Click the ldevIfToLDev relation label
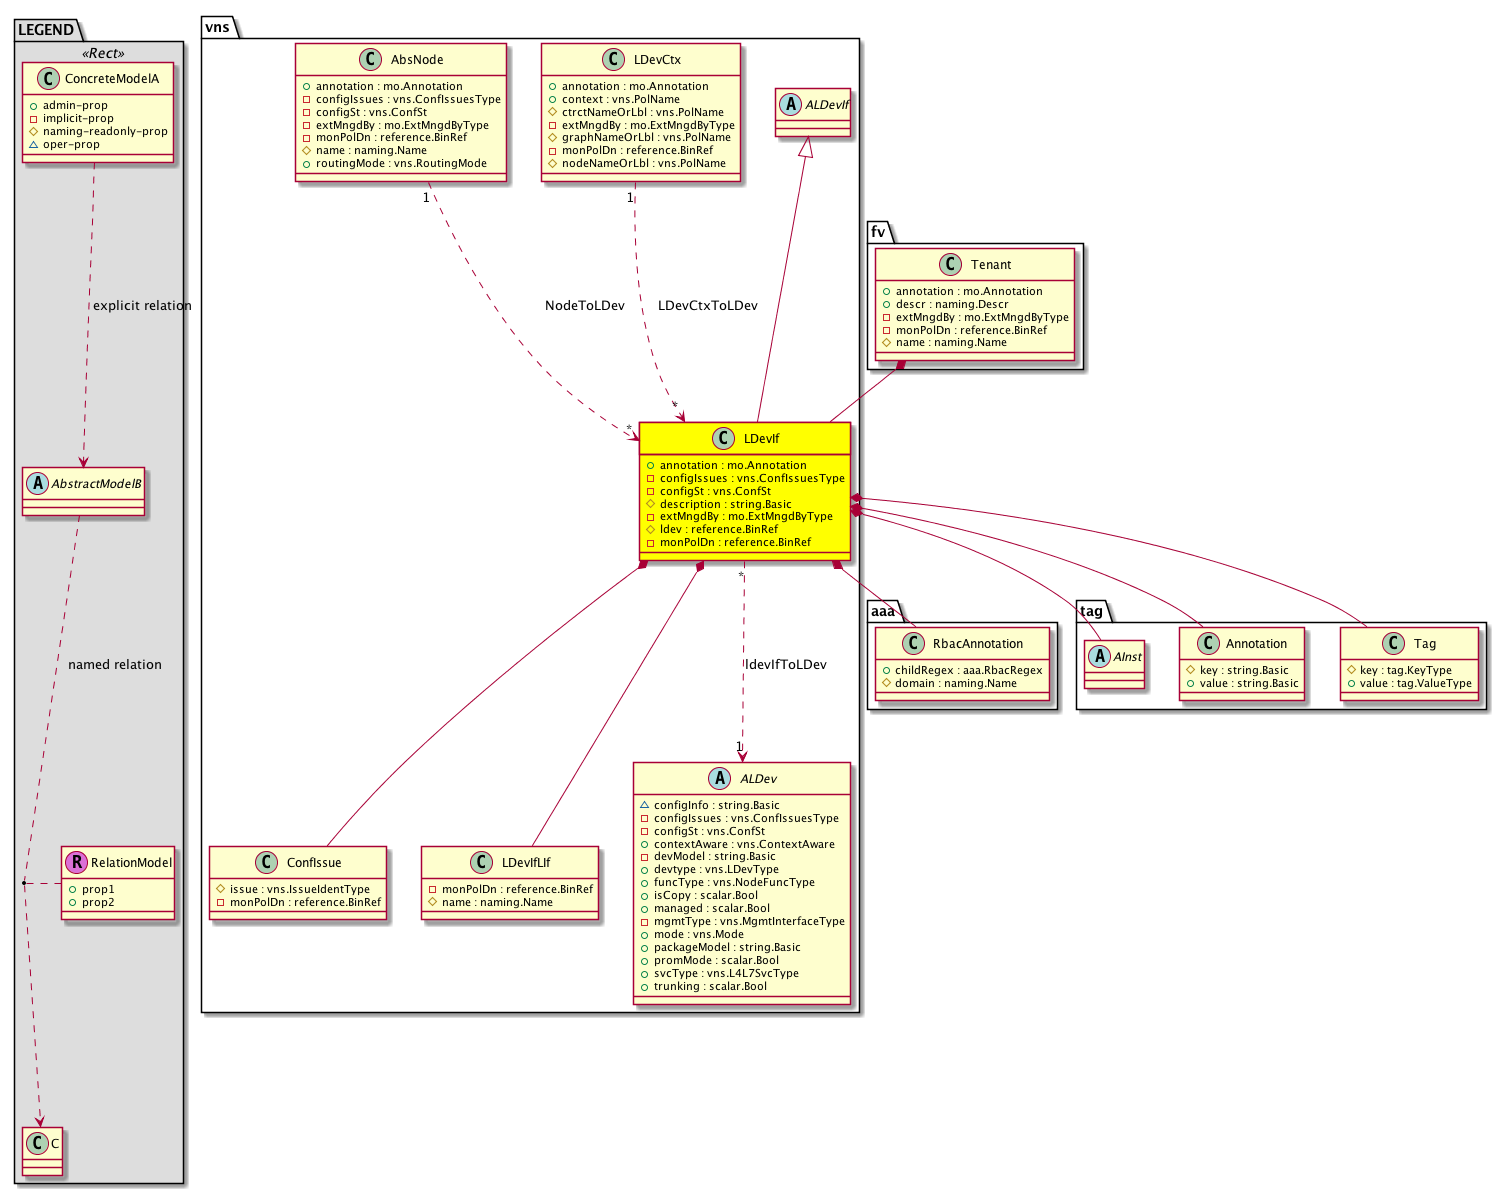The height and width of the screenshot is (1194, 1507). pyautogui.click(x=786, y=665)
